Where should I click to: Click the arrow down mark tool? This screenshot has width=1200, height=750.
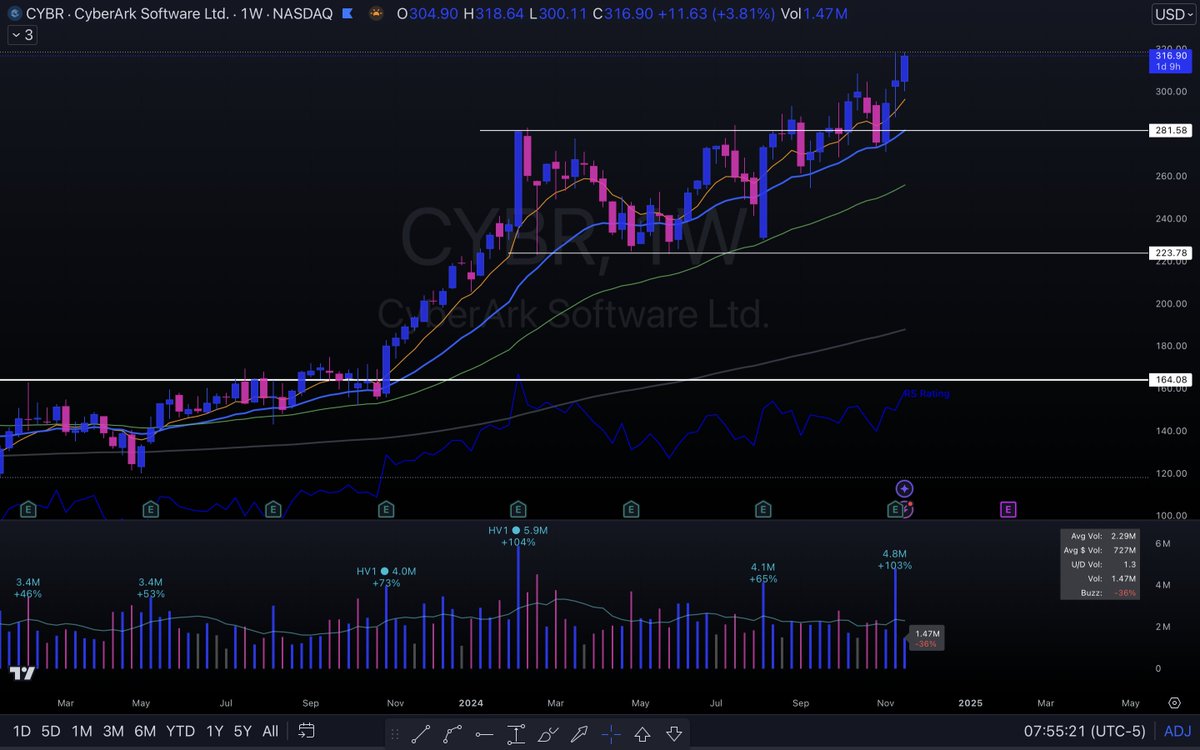click(x=674, y=733)
